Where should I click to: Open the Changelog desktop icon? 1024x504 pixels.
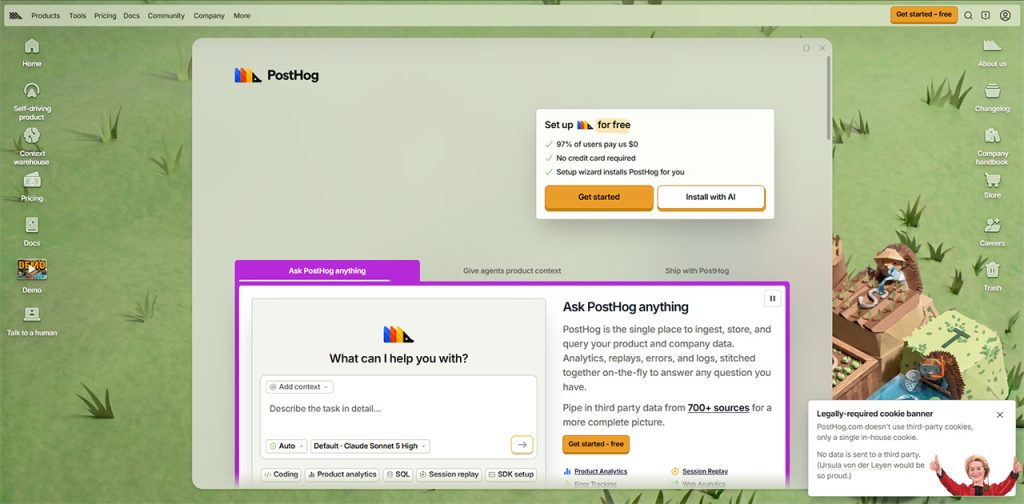click(x=992, y=97)
